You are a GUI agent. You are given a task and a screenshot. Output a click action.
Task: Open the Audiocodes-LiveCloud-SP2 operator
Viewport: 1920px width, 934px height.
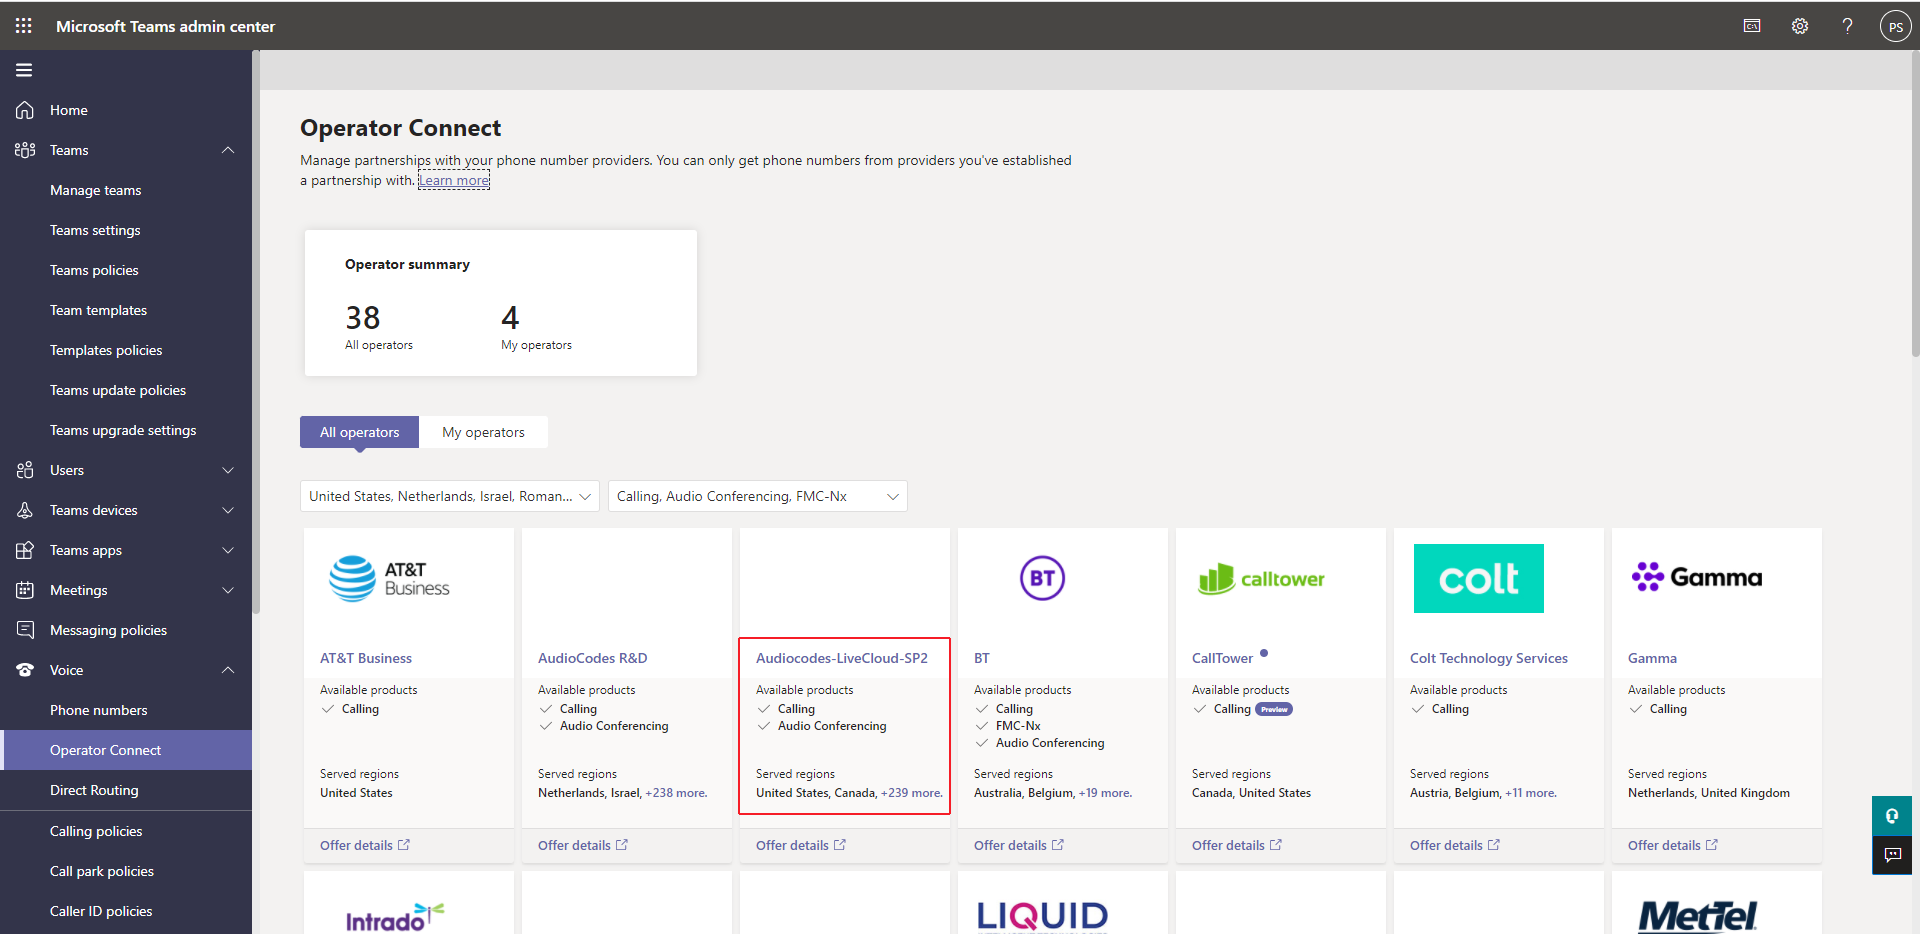841,658
